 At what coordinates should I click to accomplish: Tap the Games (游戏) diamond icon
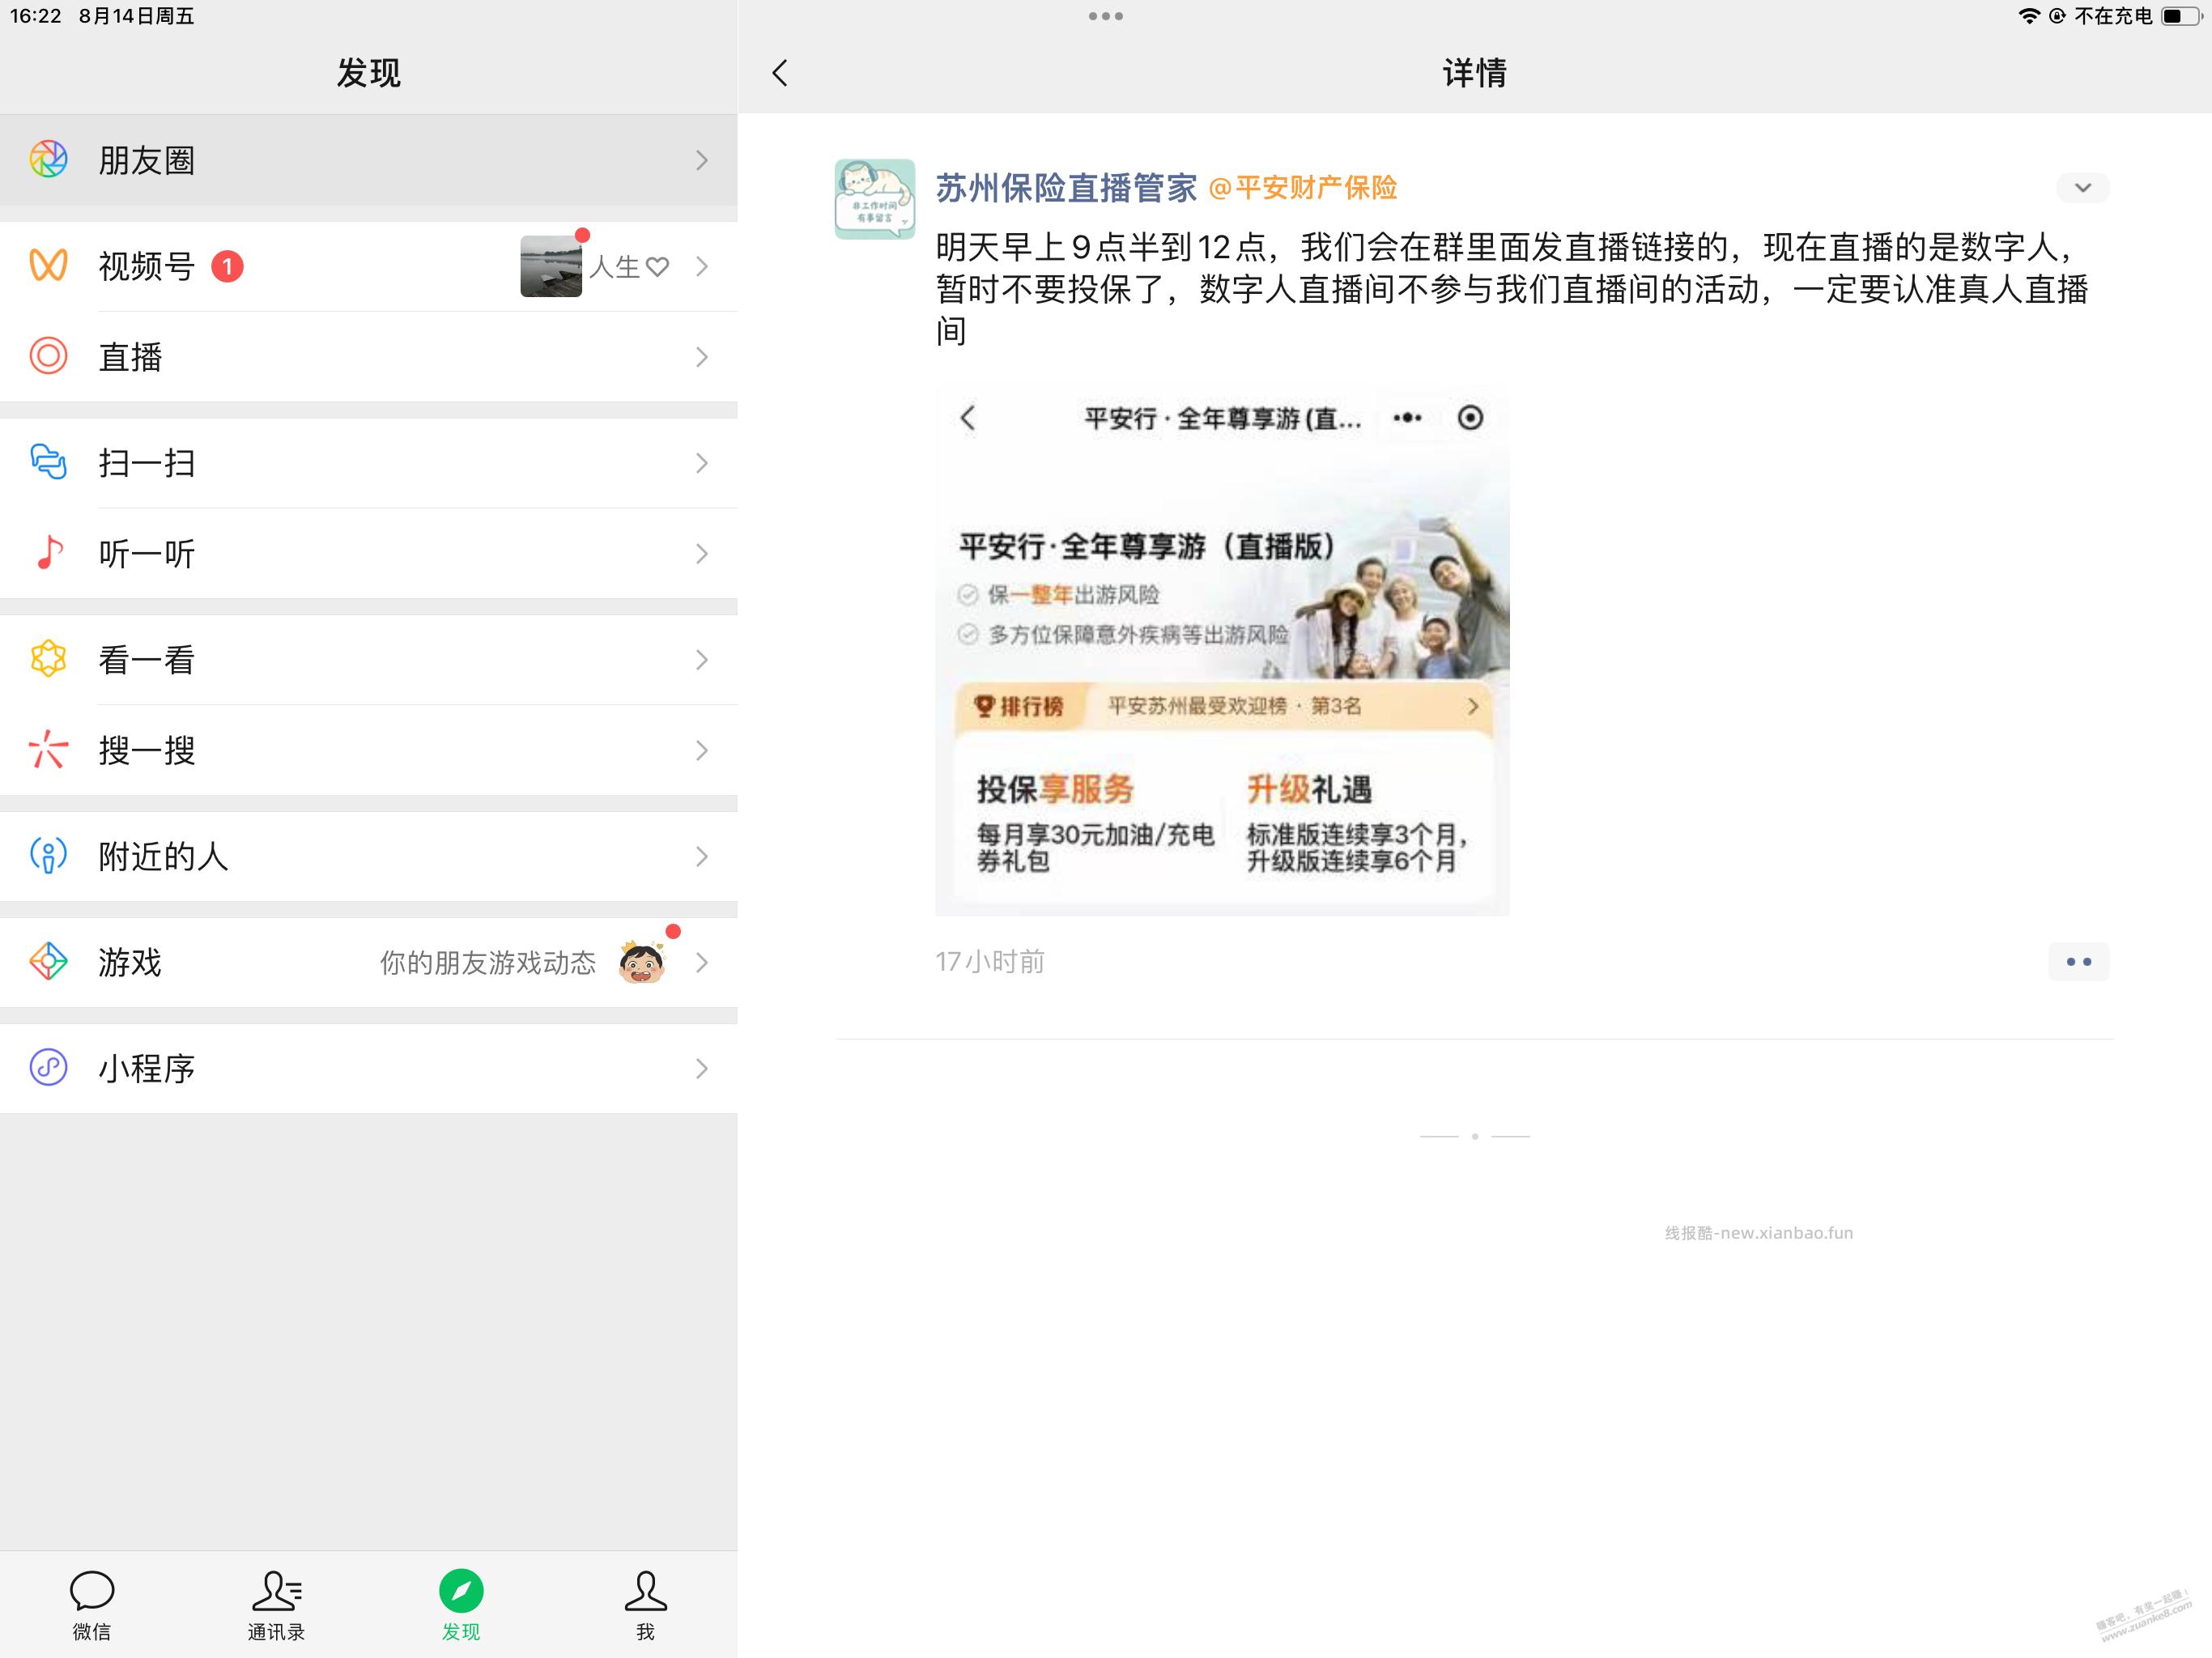(x=48, y=962)
